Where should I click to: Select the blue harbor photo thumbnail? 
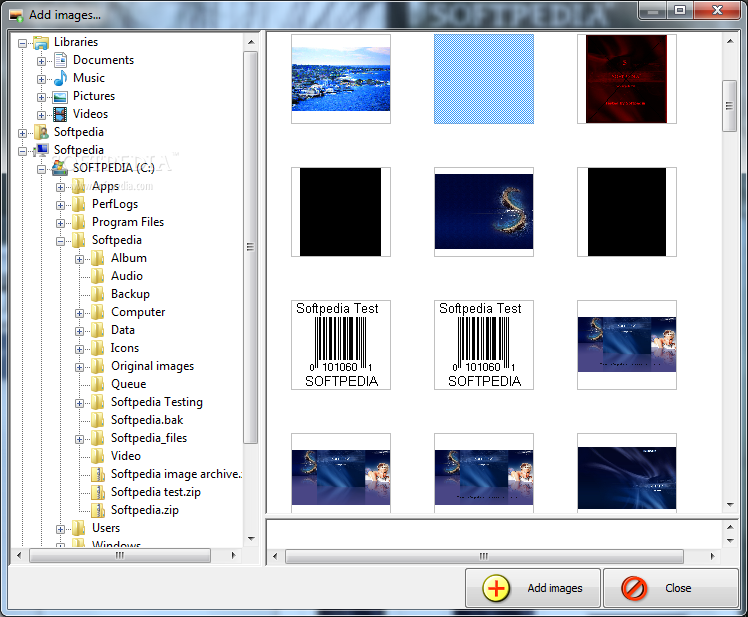[341, 79]
